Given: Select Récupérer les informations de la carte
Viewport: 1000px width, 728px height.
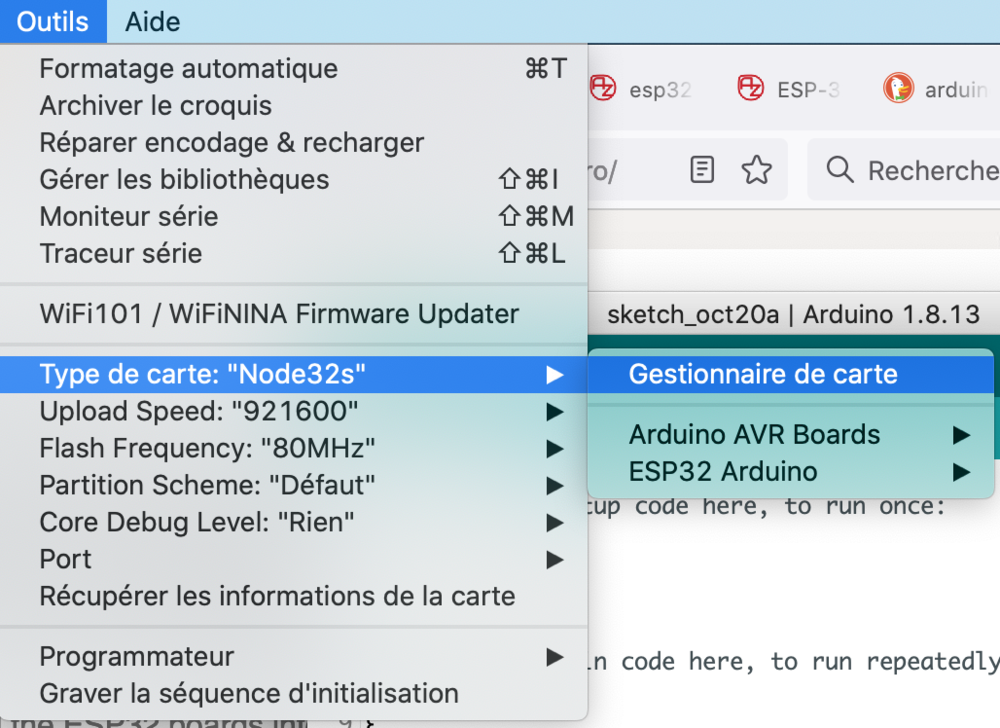Looking at the screenshot, I should (x=293, y=596).
